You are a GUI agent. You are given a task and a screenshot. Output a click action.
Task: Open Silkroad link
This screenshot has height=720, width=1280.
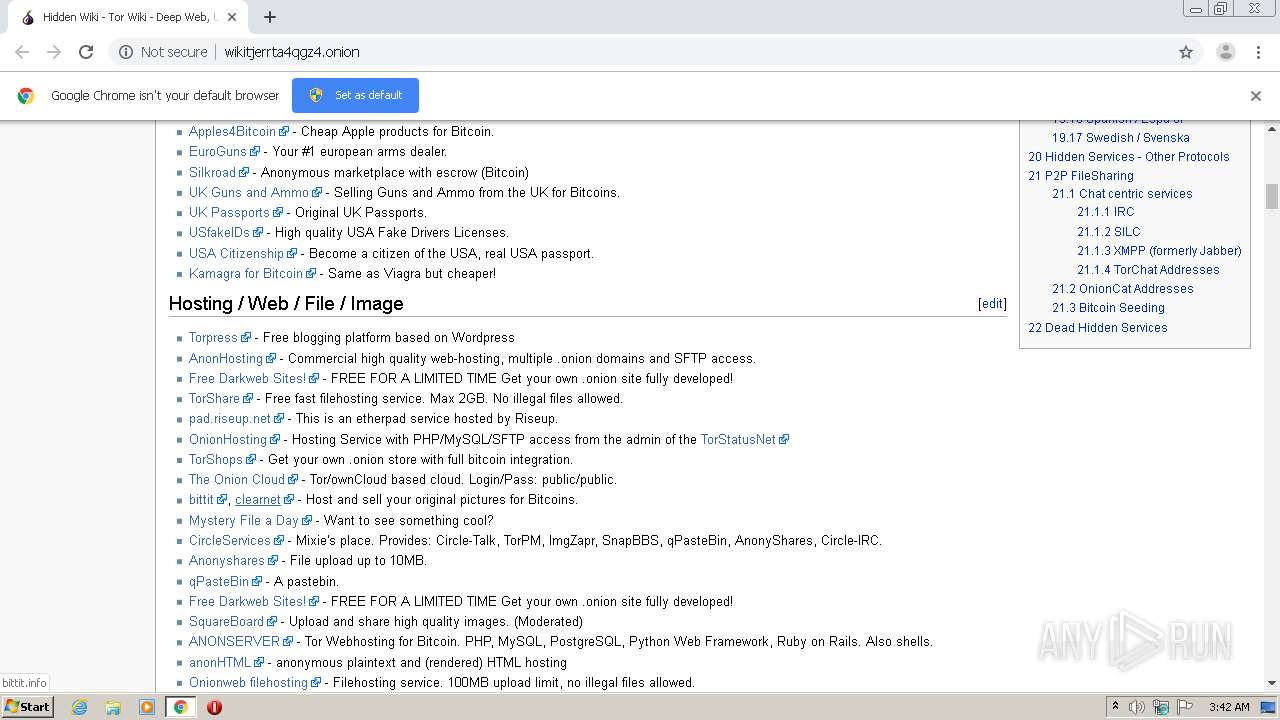click(212, 172)
